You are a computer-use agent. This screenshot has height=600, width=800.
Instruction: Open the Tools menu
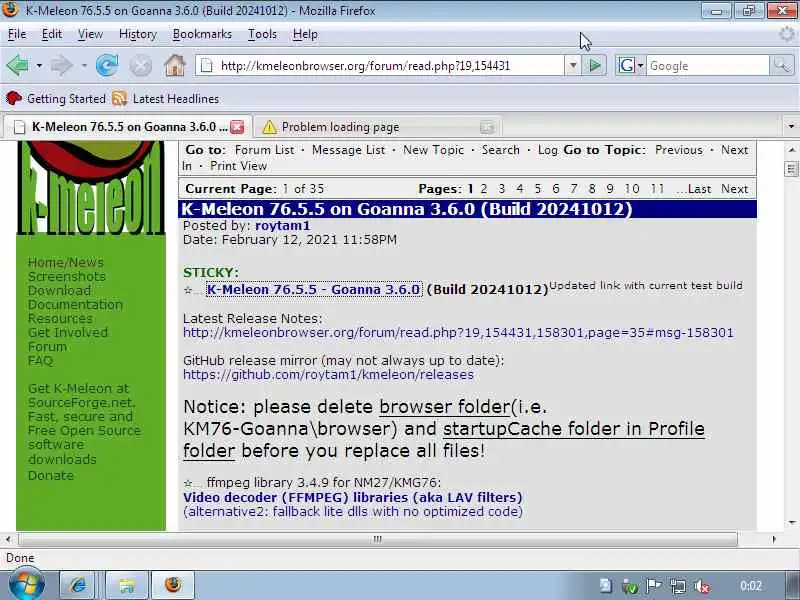click(x=262, y=34)
